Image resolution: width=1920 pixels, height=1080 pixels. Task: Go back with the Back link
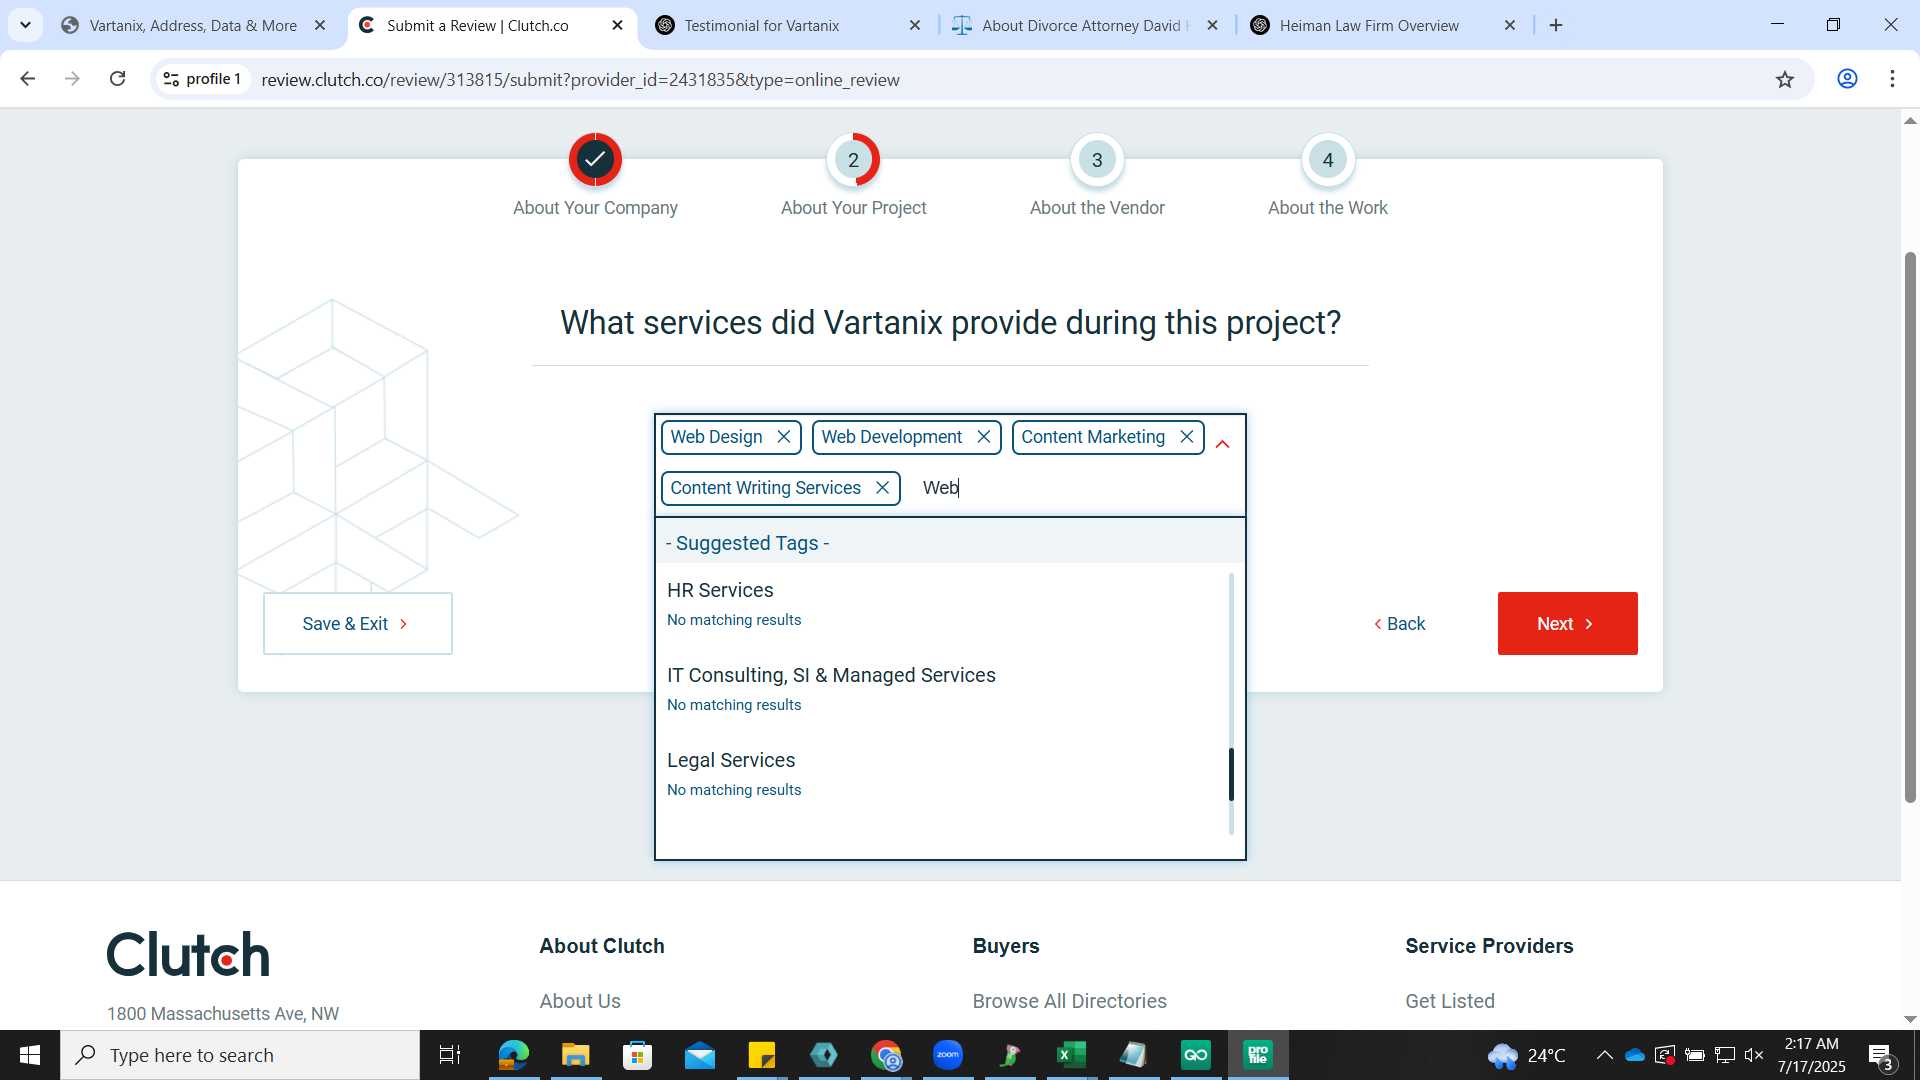point(1399,624)
